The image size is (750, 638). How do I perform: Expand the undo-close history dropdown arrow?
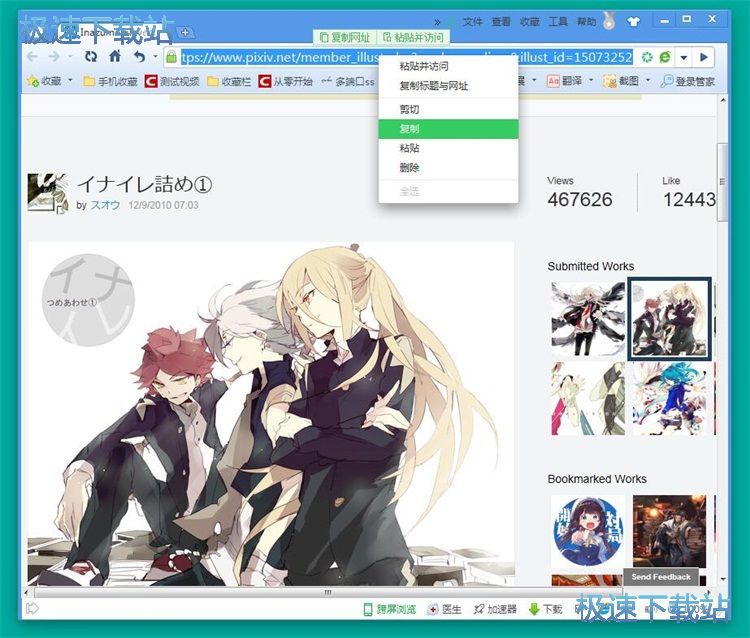pyautogui.click(x=155, y=56)
